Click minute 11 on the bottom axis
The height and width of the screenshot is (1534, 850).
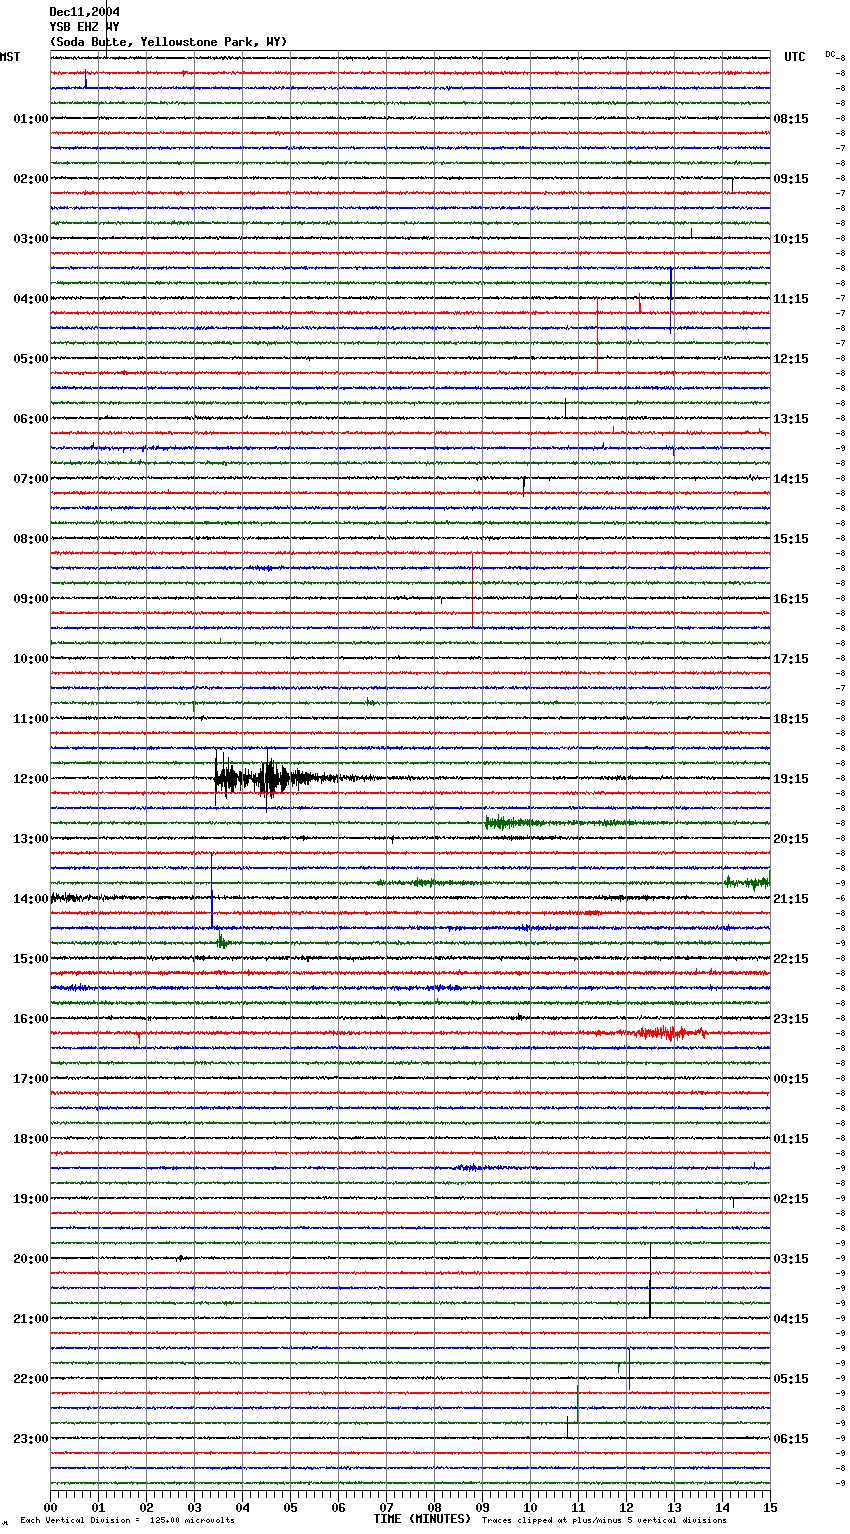pos(578,1507)
